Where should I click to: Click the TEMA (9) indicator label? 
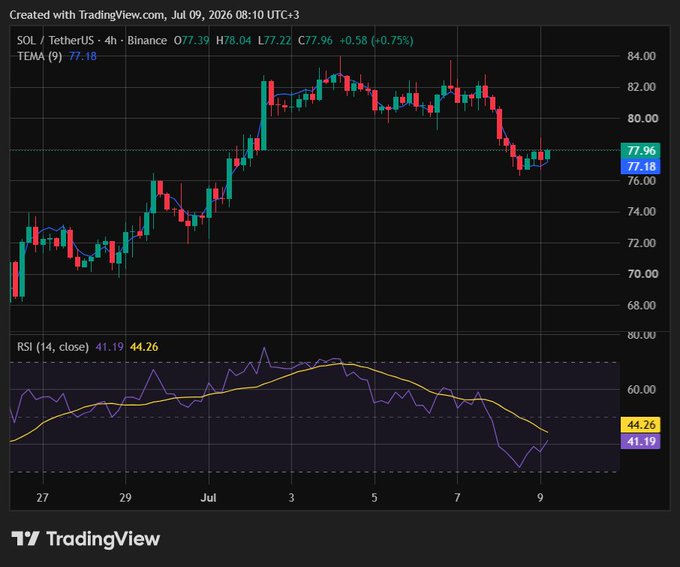pyautogui.click(x=39, y=56)
